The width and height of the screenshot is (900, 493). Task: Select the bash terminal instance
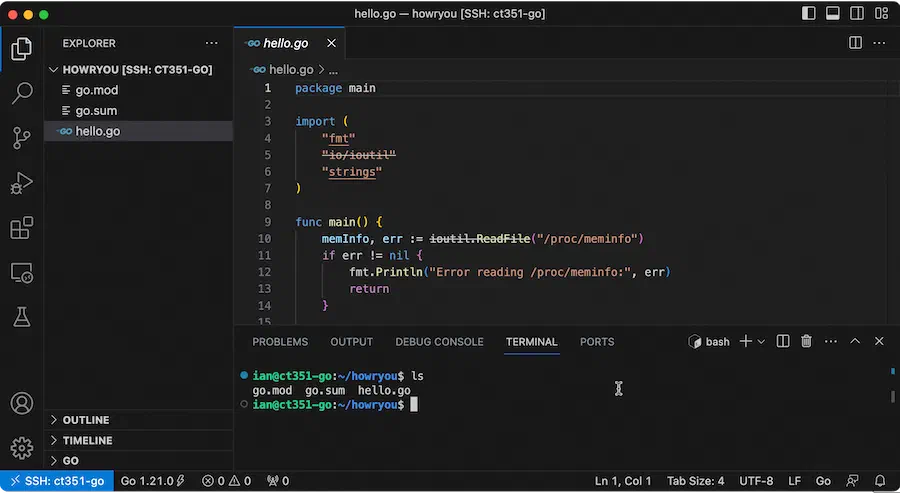coord(709,341)
